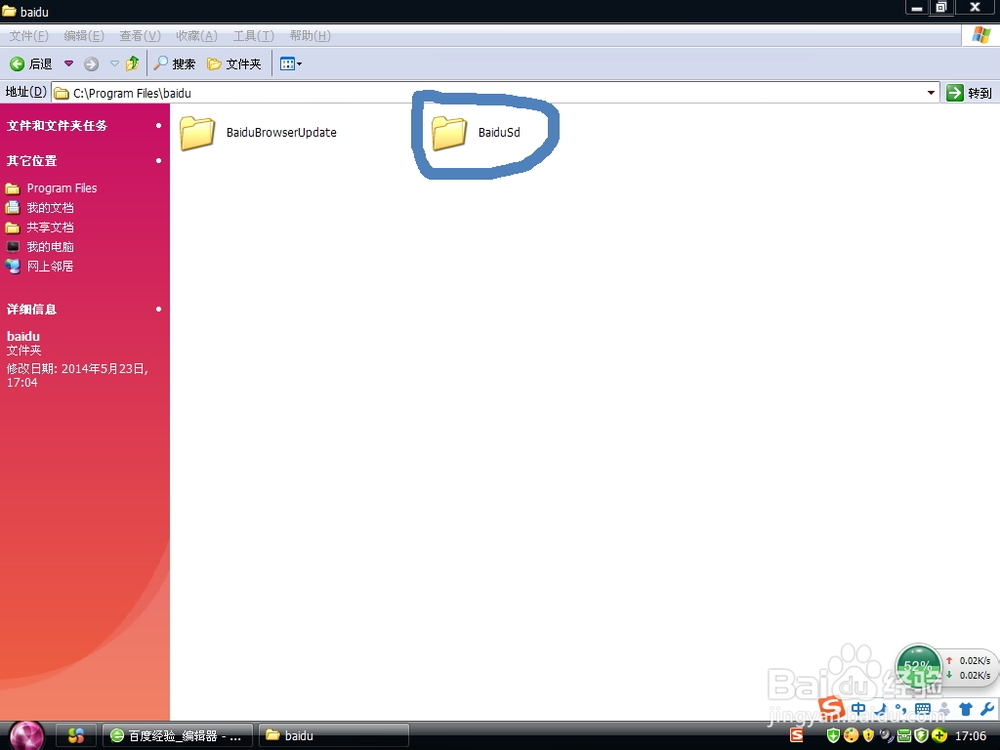Open the Search (搜索) pane

pyautogui.click(x=175, y=64)
